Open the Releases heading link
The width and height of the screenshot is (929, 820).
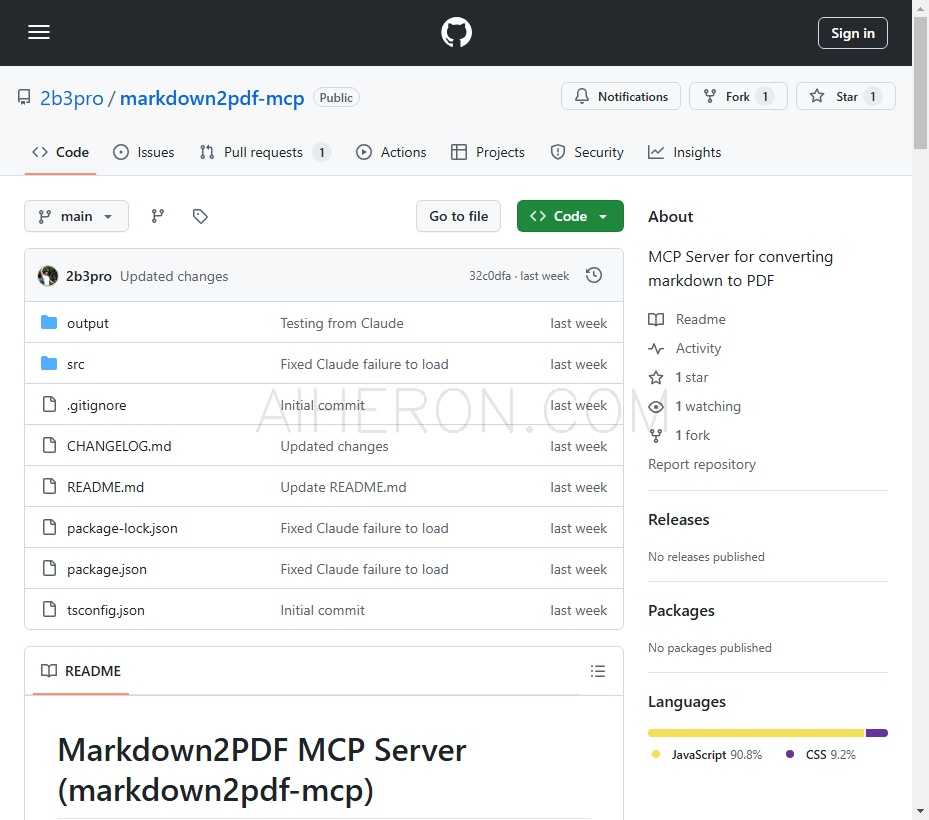click(679, 520)
